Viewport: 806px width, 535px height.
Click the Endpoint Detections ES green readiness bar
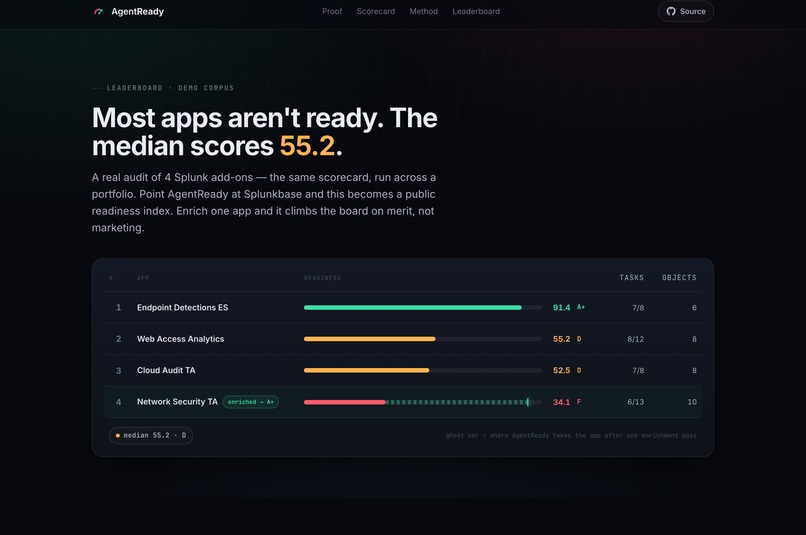click(413, 307)
